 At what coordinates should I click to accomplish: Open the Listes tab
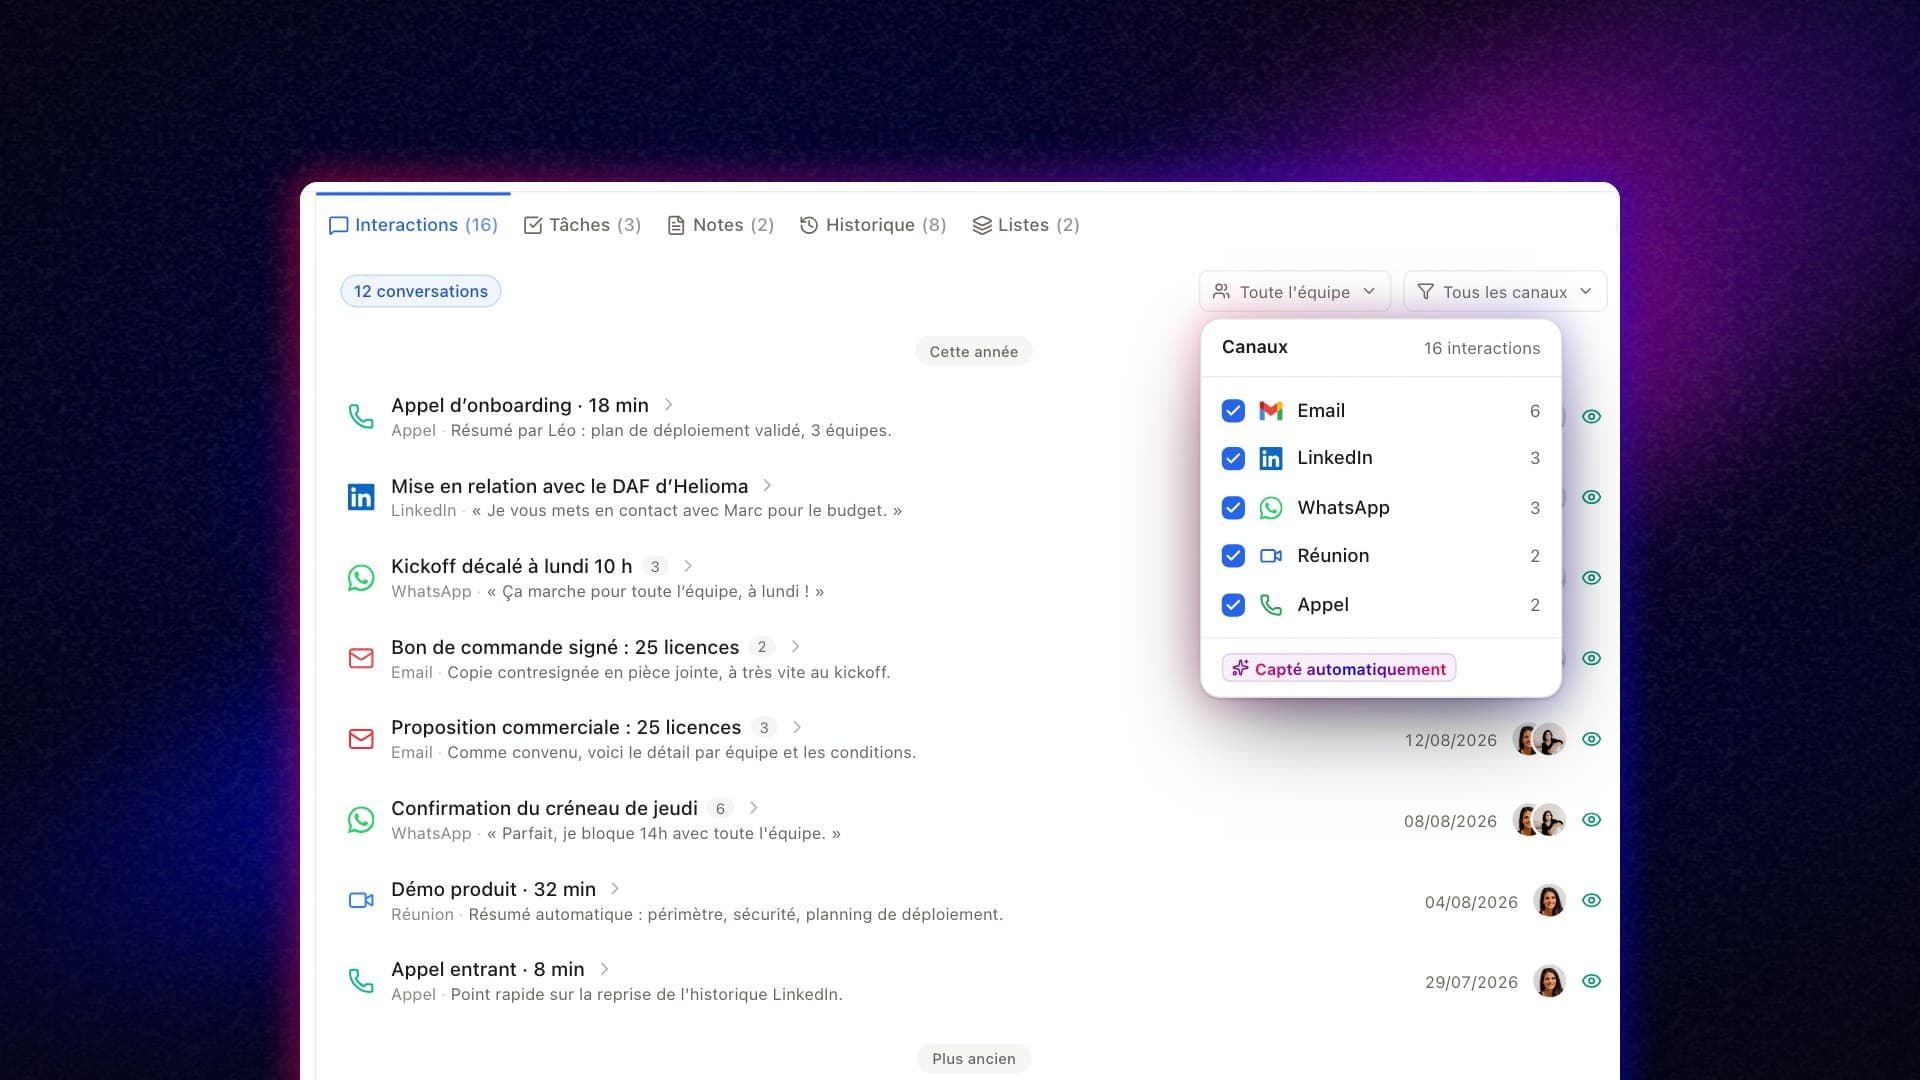[x=1026, y=225]
